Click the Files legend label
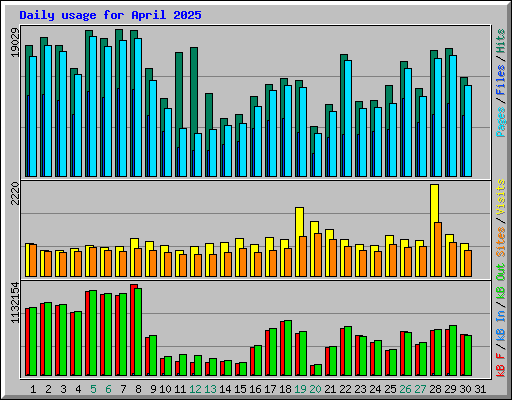The width and height of the screenshot is (512, 400). pos(501,80)
